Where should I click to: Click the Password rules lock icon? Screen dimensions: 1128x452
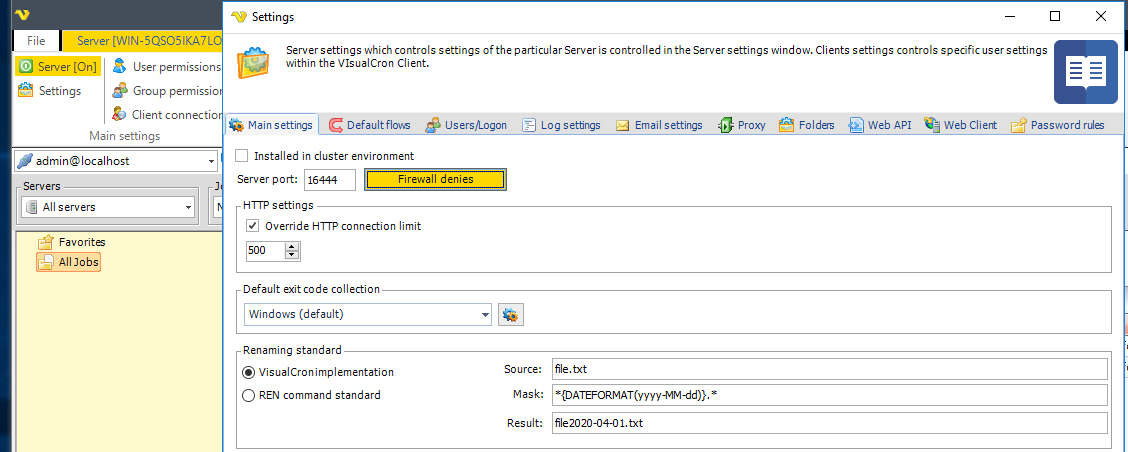1018,125
